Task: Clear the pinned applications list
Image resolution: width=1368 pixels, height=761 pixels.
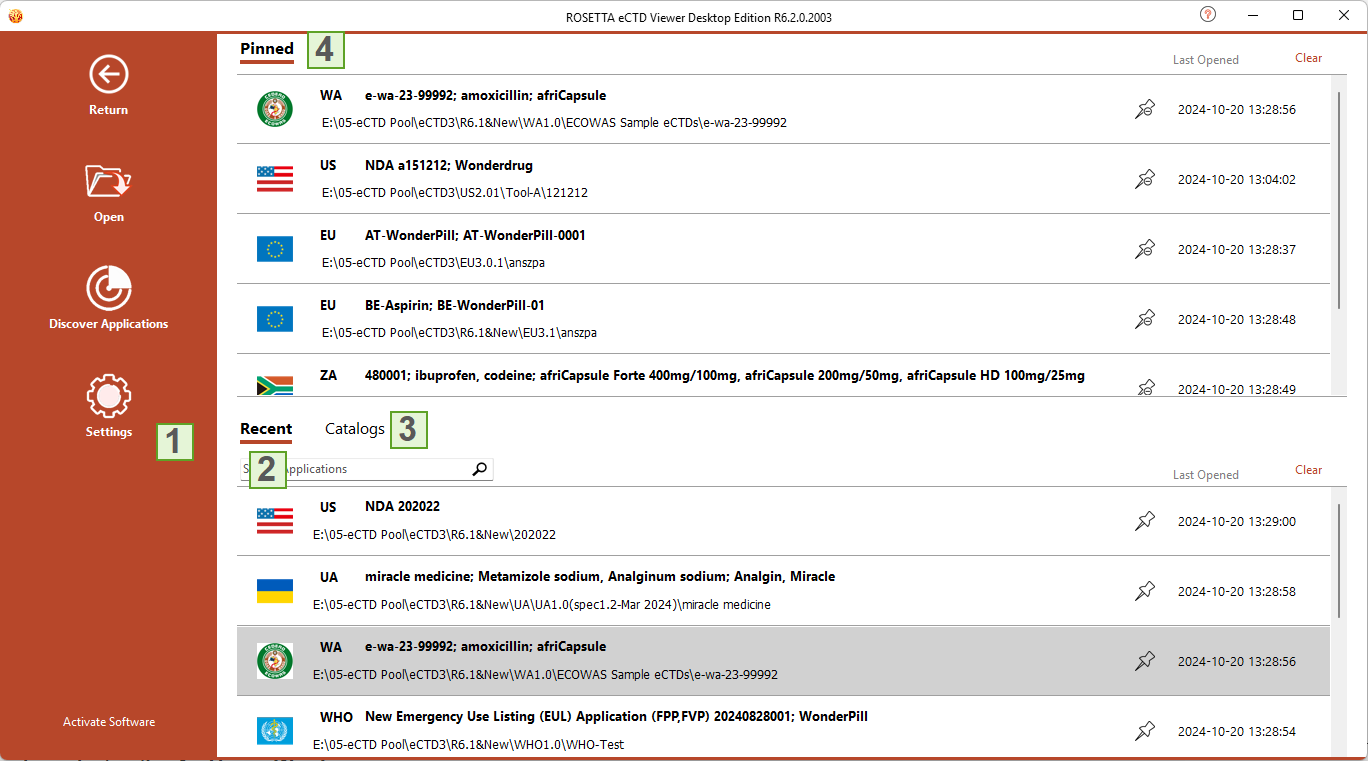Action: (1309, 58)
